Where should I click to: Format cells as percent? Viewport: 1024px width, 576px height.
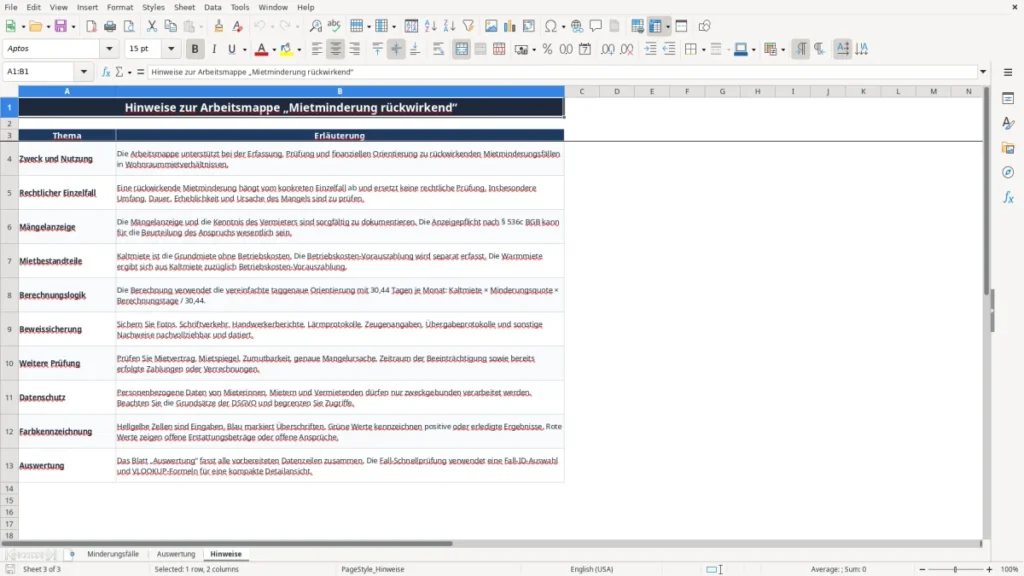tap(547, 49)
